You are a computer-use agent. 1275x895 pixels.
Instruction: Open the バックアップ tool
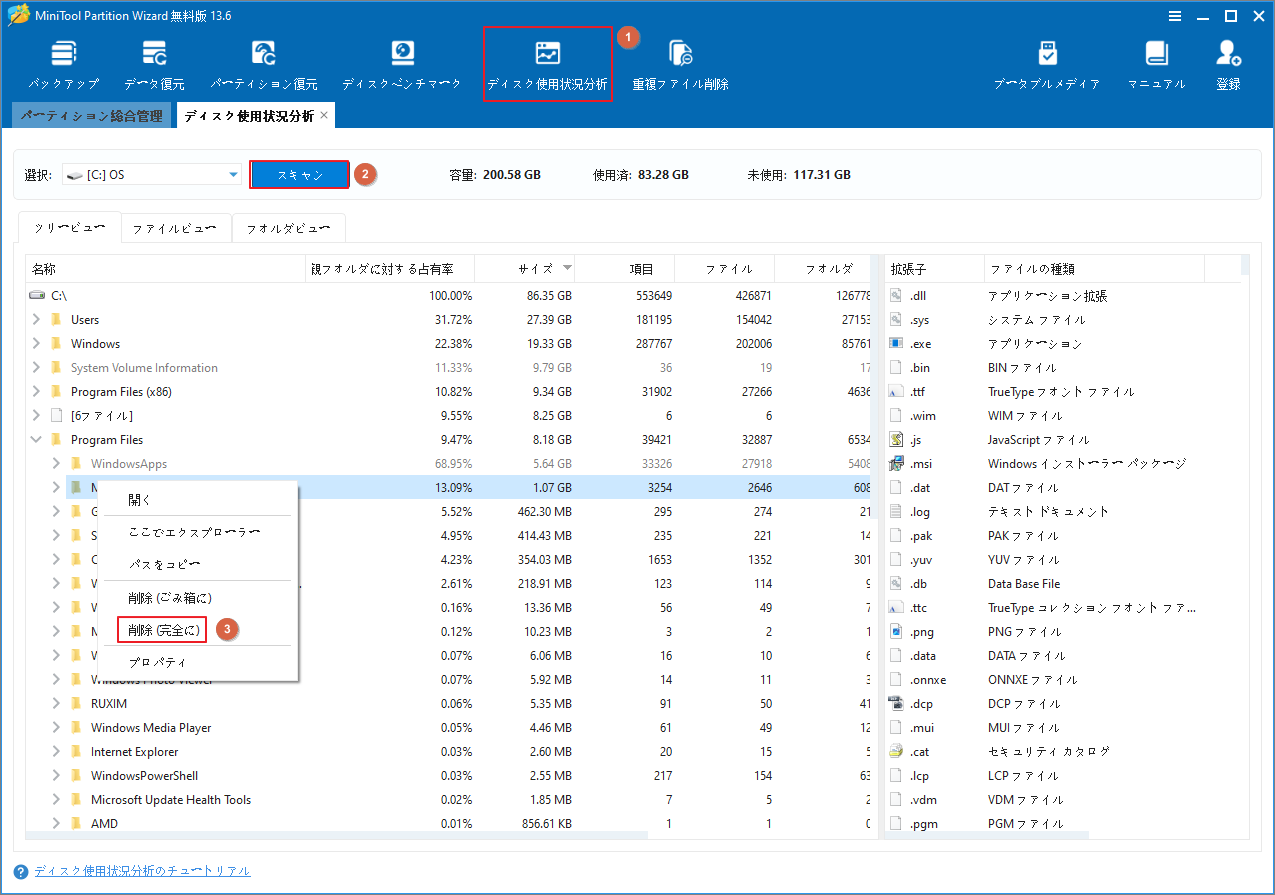[x=64, y=65]
